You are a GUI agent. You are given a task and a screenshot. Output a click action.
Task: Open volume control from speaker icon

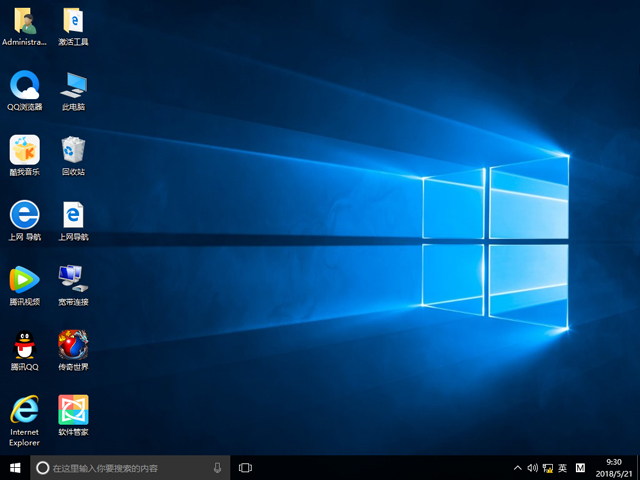(532, 468)
